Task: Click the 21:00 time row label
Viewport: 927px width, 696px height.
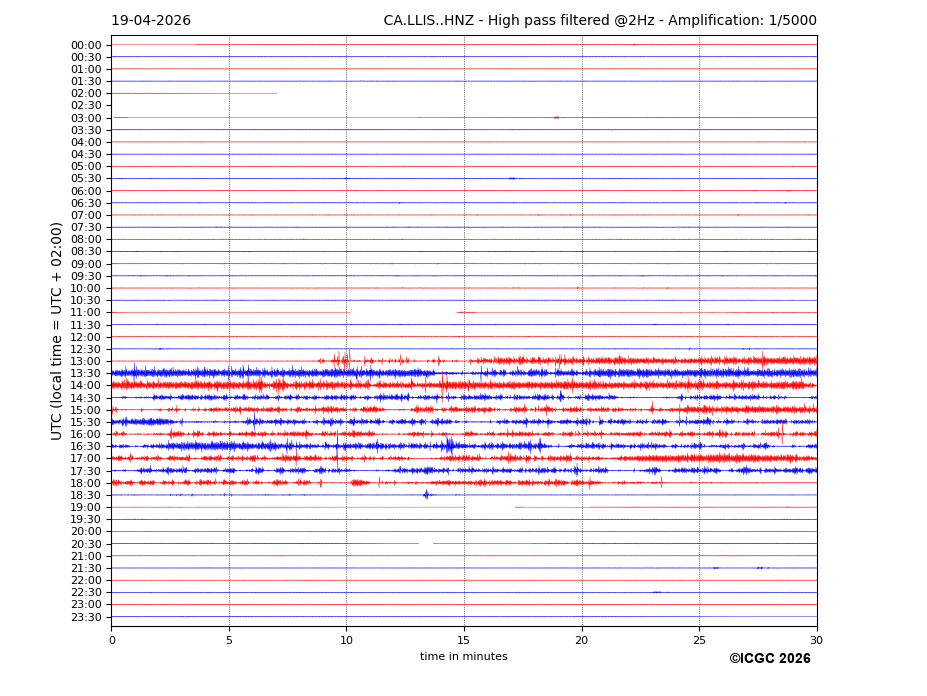Action: [x=85, y=556]
